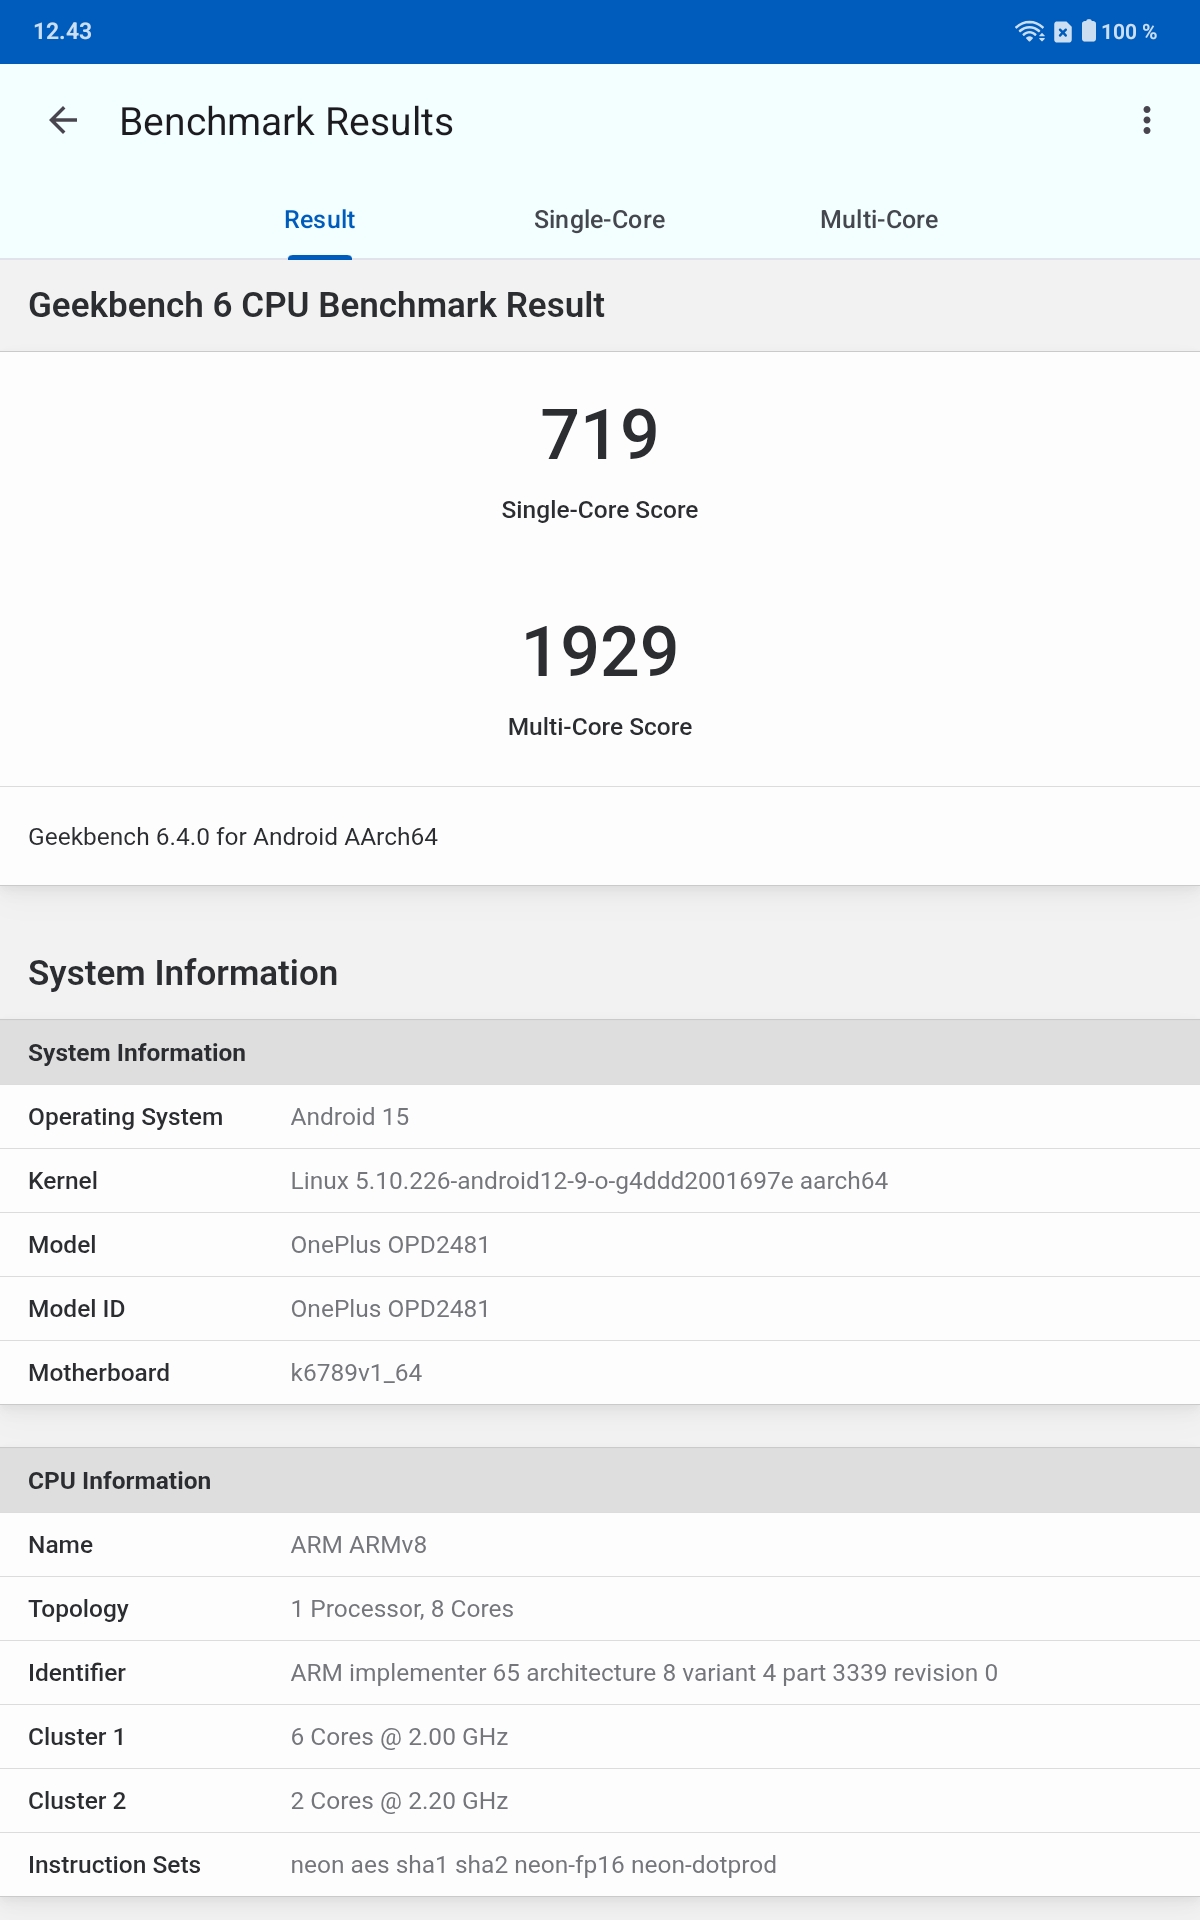The width and height of the screenshot is (1200, 1920).
Task: Go back using the arrow icon
Action: coord(63,121)
